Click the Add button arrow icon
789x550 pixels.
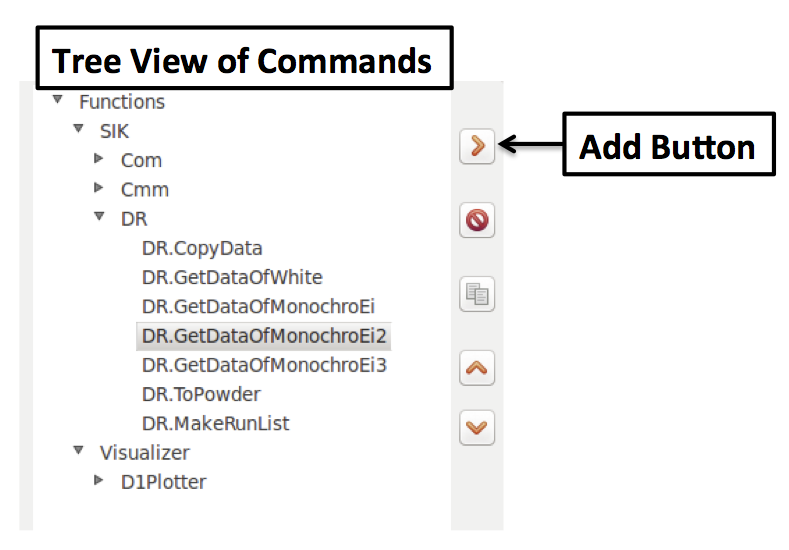(477, 146)
